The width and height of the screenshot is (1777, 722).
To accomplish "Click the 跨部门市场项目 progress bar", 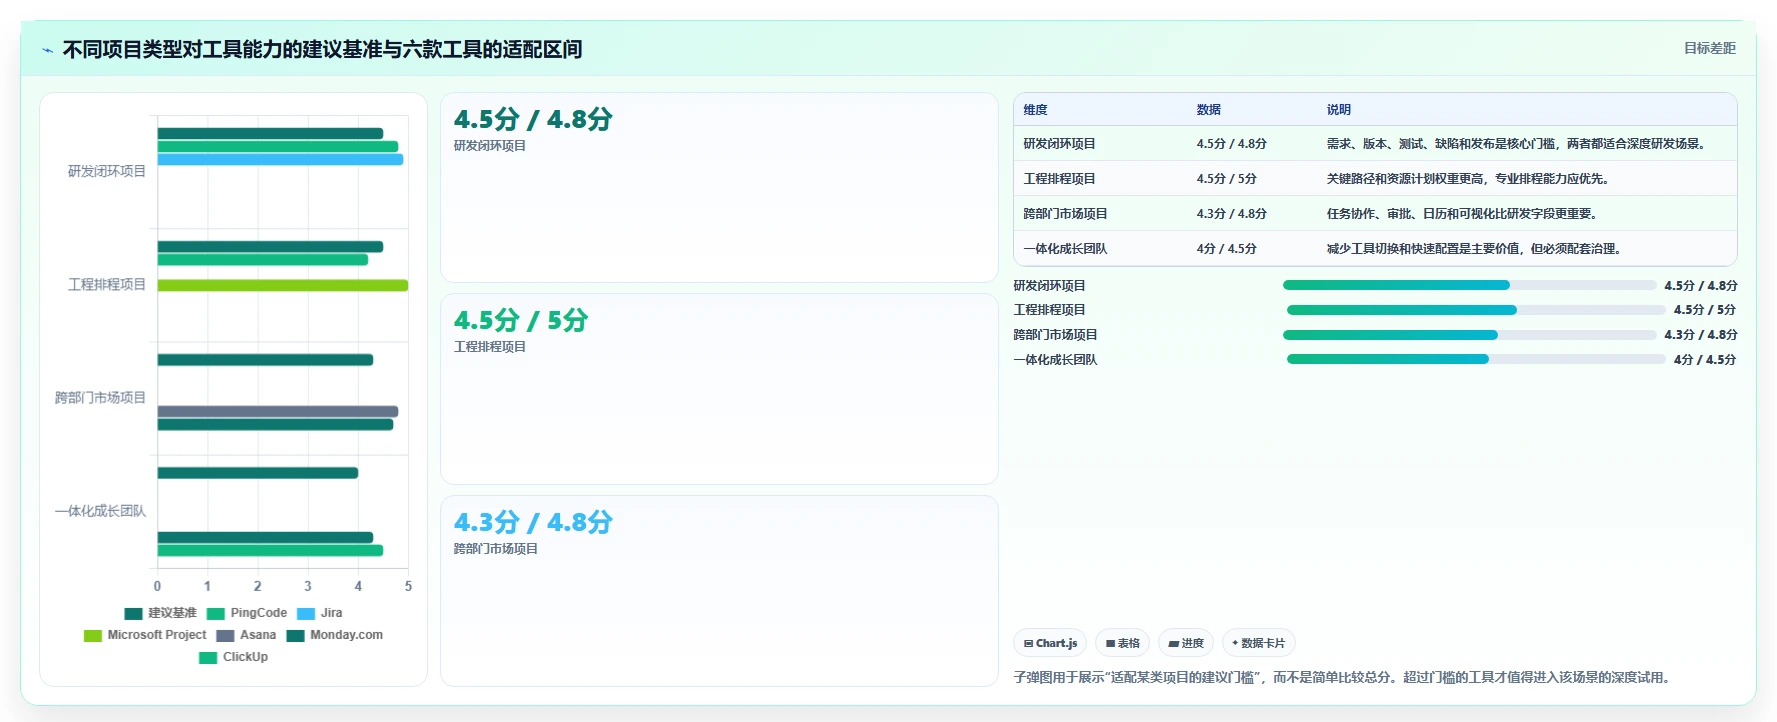I will (x=1470, y=335).
